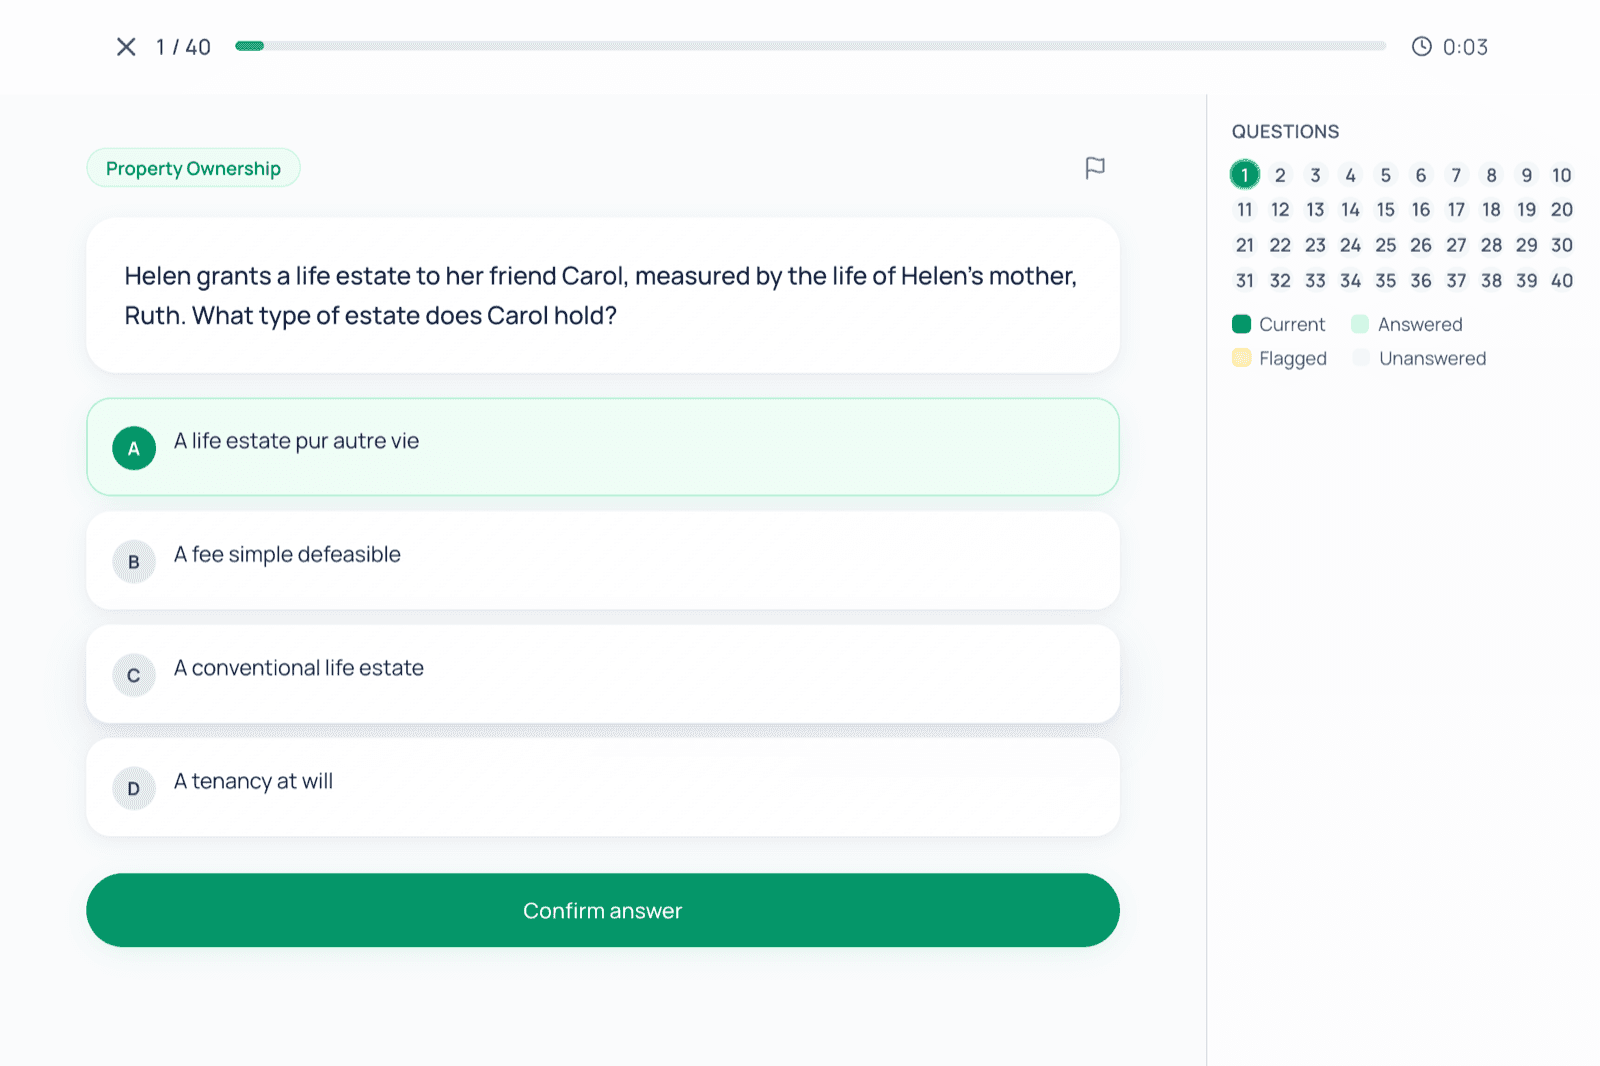Click the question text about Helen and Carol

(x=601, y=295)
